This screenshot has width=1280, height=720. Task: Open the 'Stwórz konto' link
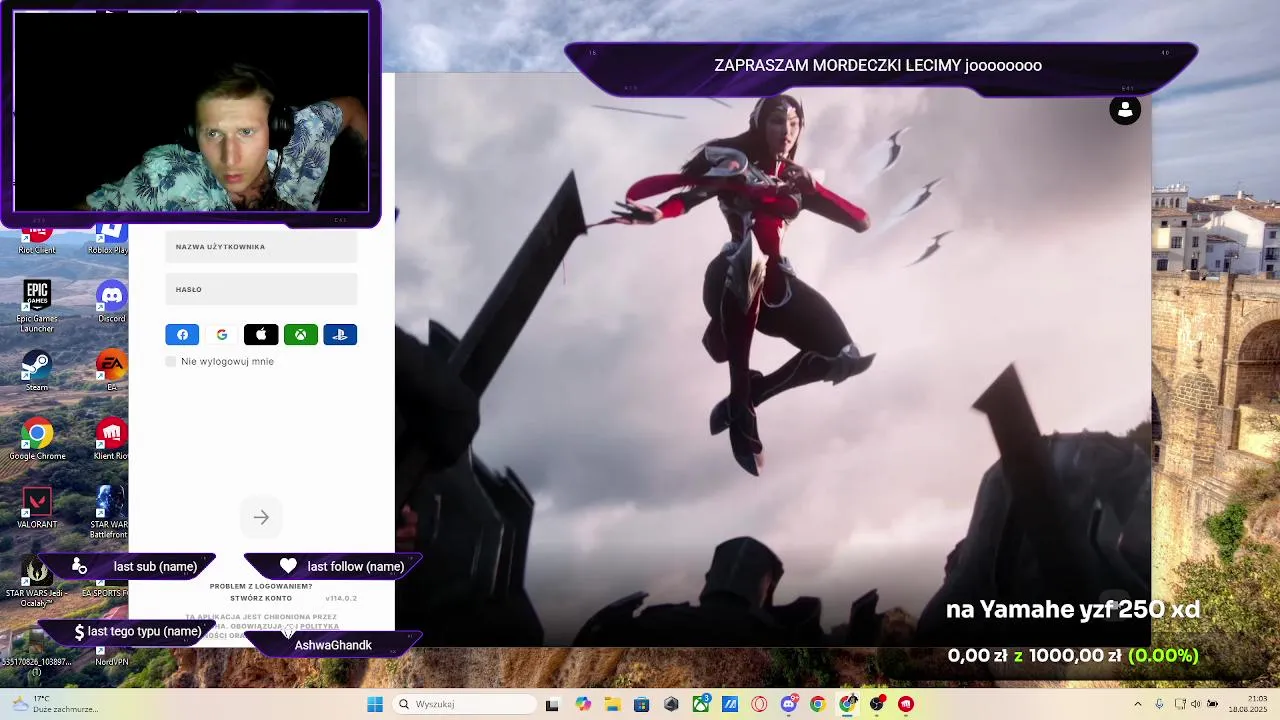pos(261,598)
